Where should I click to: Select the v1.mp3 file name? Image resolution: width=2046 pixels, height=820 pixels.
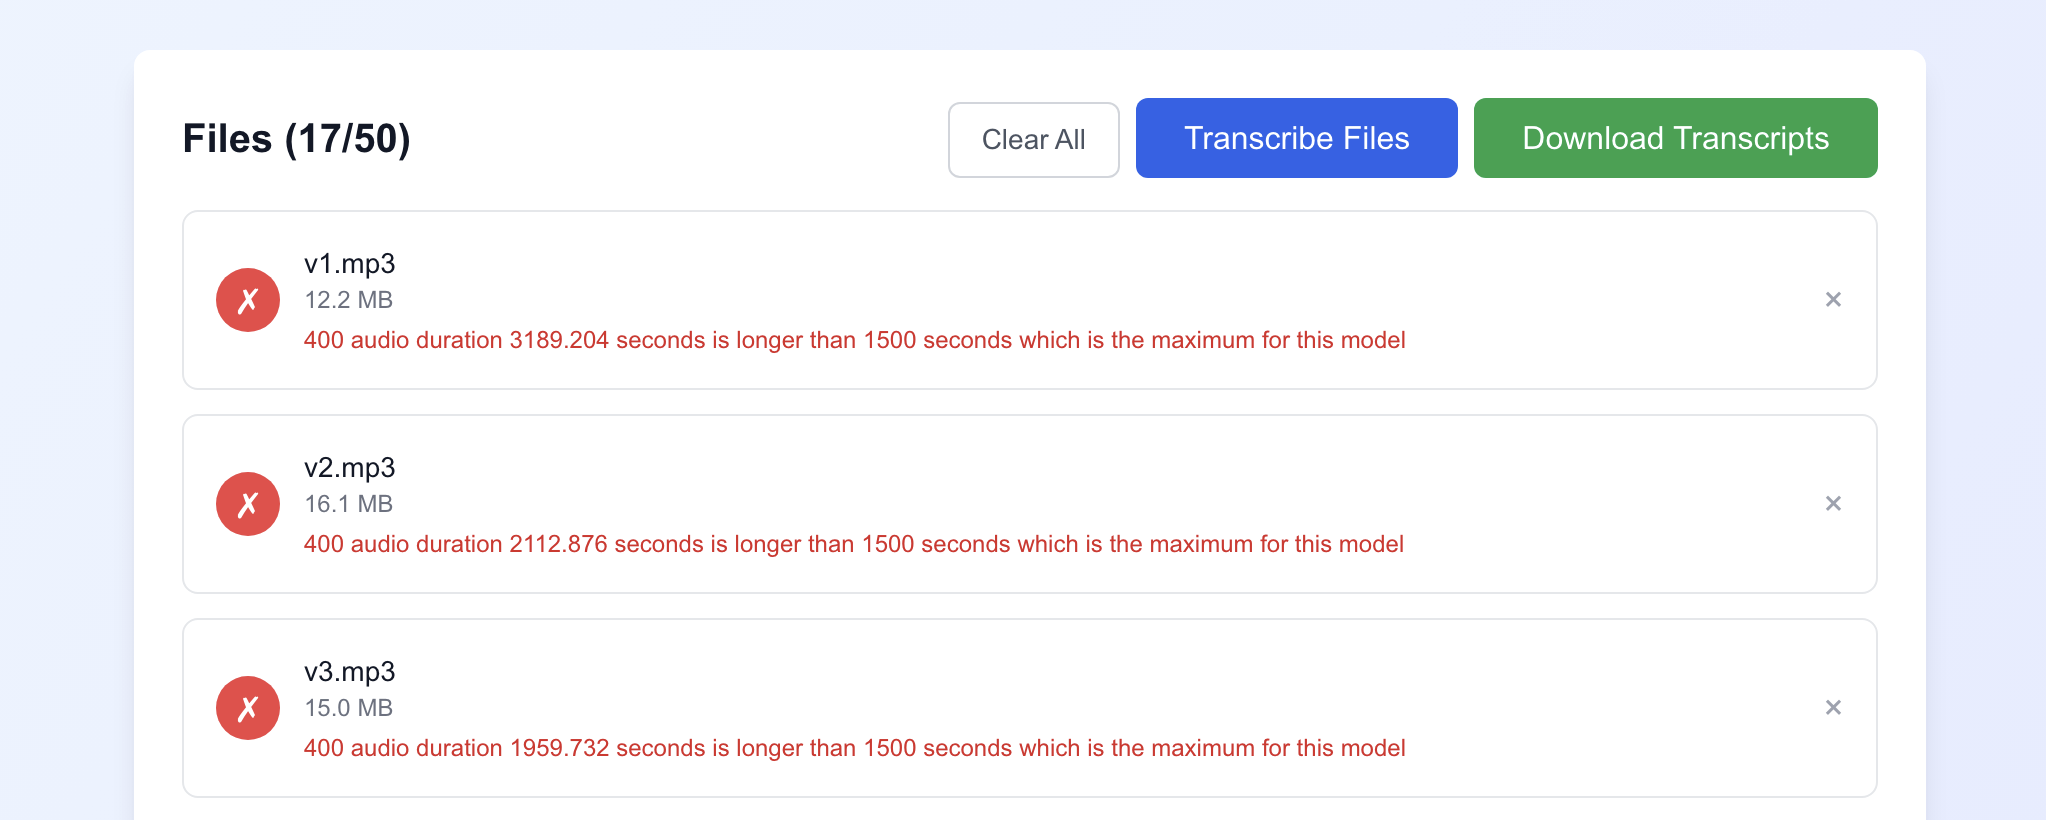(349, 264)
